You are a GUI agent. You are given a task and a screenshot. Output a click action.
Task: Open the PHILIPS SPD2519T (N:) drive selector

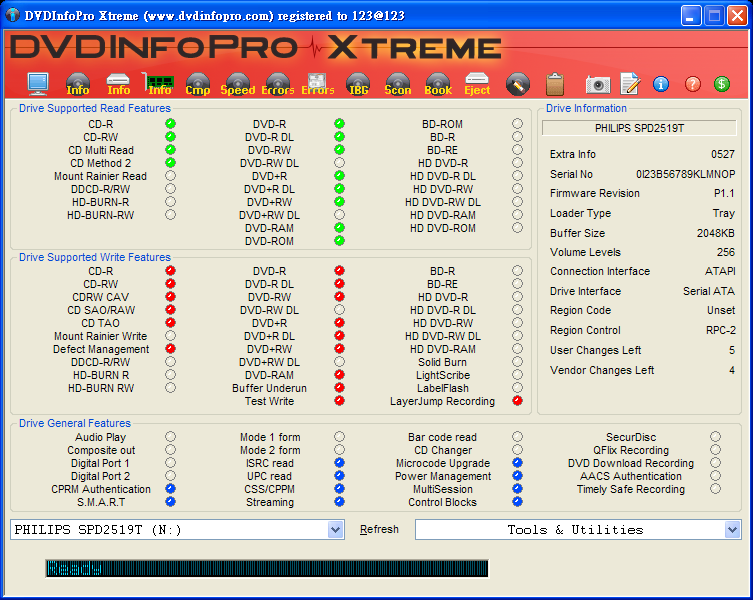click(177, 529)
